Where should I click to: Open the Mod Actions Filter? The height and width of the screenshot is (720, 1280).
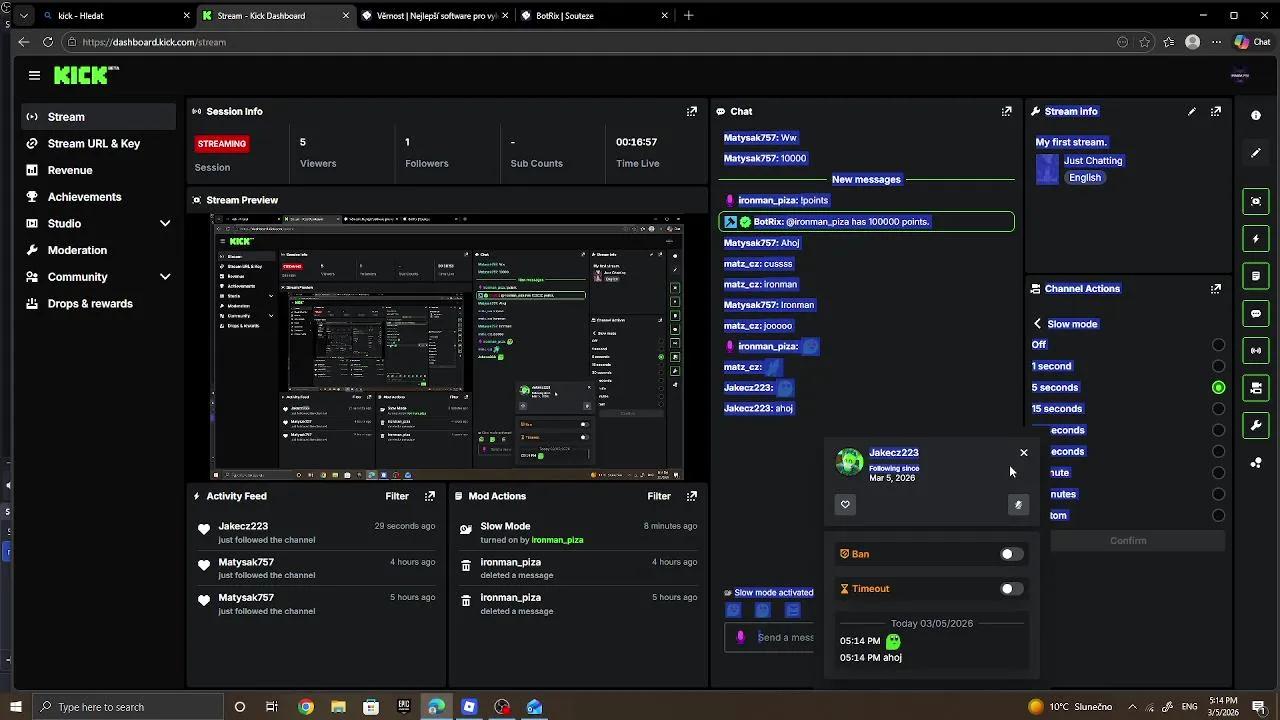pyautogui.click(x=659, y=496)
